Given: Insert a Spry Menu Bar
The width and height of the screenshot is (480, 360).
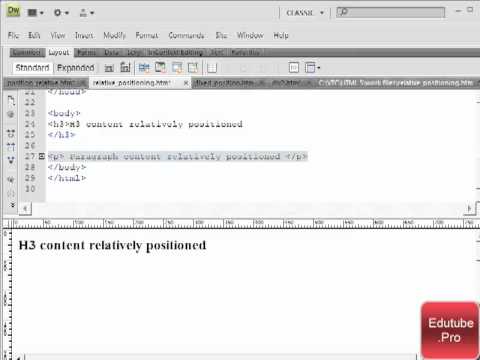Looking at the screenshot, I should point(144,68).
